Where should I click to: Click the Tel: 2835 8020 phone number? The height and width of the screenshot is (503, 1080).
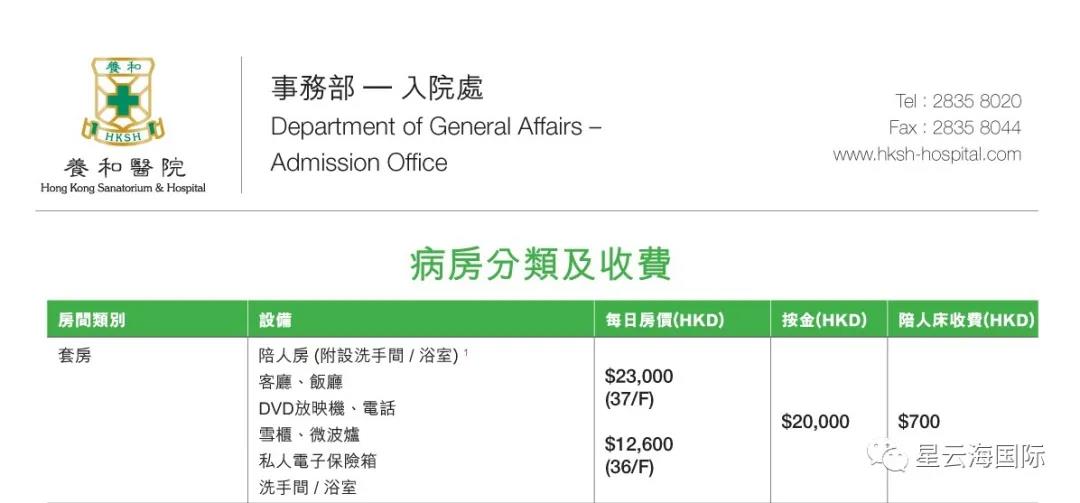(x=958, y=101)
